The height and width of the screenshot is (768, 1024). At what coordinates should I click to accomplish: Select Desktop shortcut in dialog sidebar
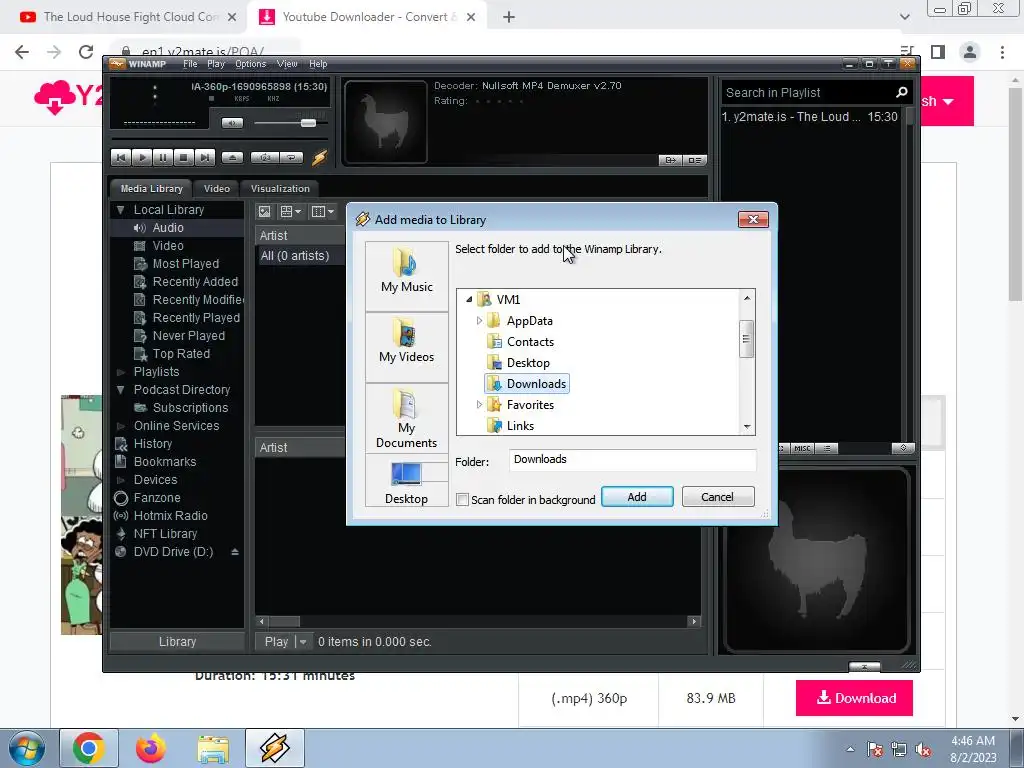[x=407, y=481]
